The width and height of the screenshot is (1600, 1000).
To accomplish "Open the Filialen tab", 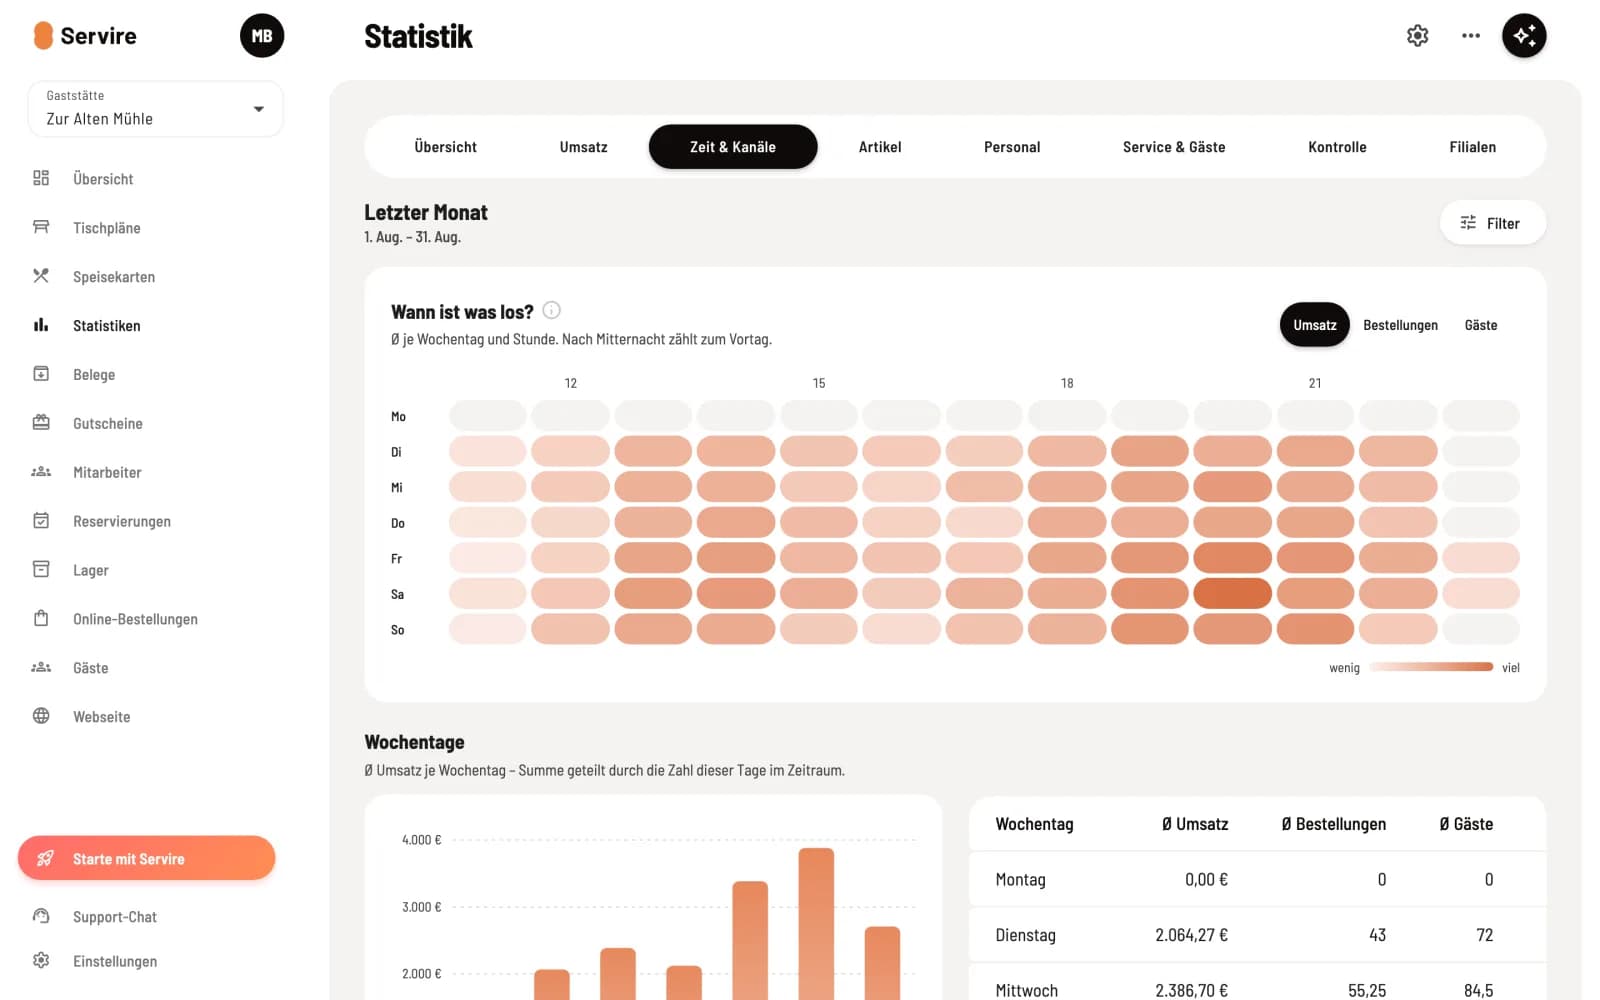I will (1472, 147).
